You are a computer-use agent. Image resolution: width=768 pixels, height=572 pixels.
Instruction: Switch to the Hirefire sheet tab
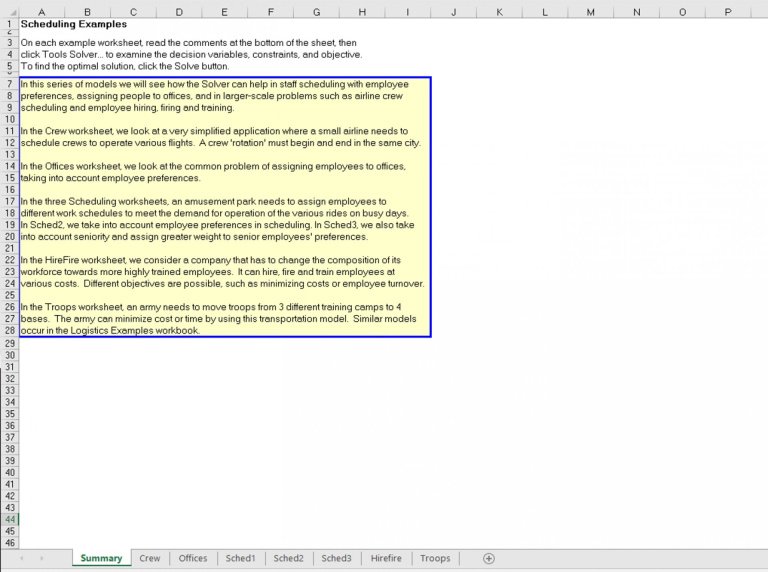[386, 558]
